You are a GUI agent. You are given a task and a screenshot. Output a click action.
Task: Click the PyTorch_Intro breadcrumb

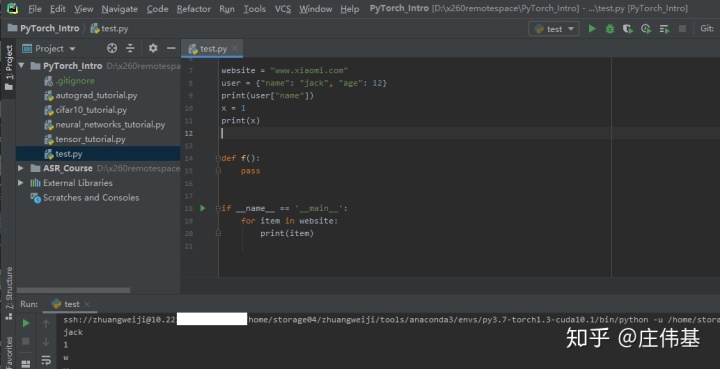[x=44, y=28]
